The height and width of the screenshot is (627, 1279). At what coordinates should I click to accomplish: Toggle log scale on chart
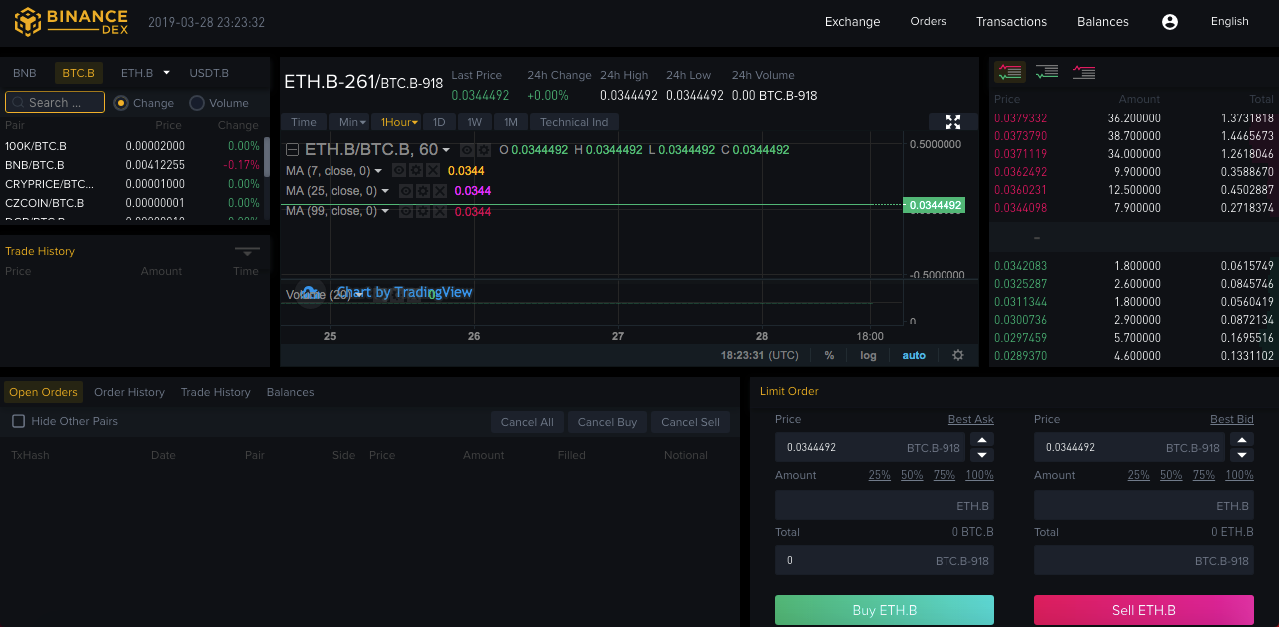[x=868, y=355]
